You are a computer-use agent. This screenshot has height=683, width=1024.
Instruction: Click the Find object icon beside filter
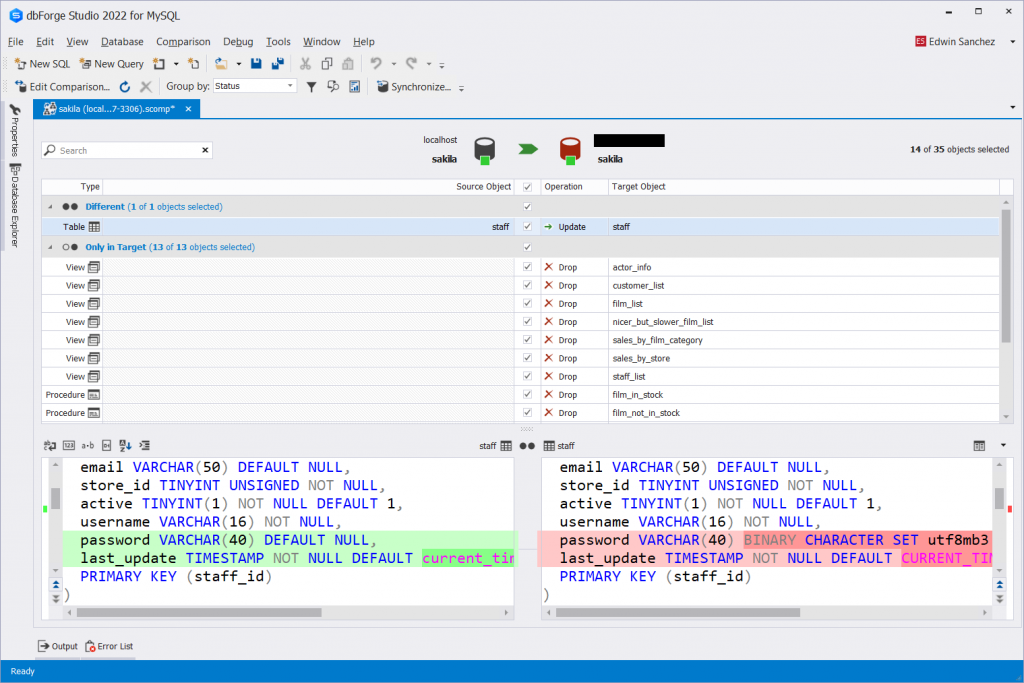point(333,87)
